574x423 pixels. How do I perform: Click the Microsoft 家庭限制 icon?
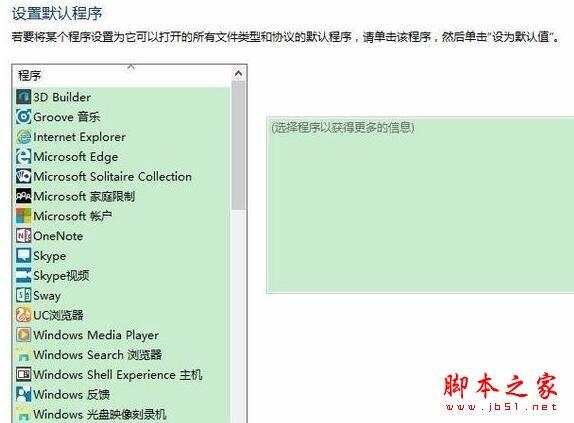coord(23,196)
